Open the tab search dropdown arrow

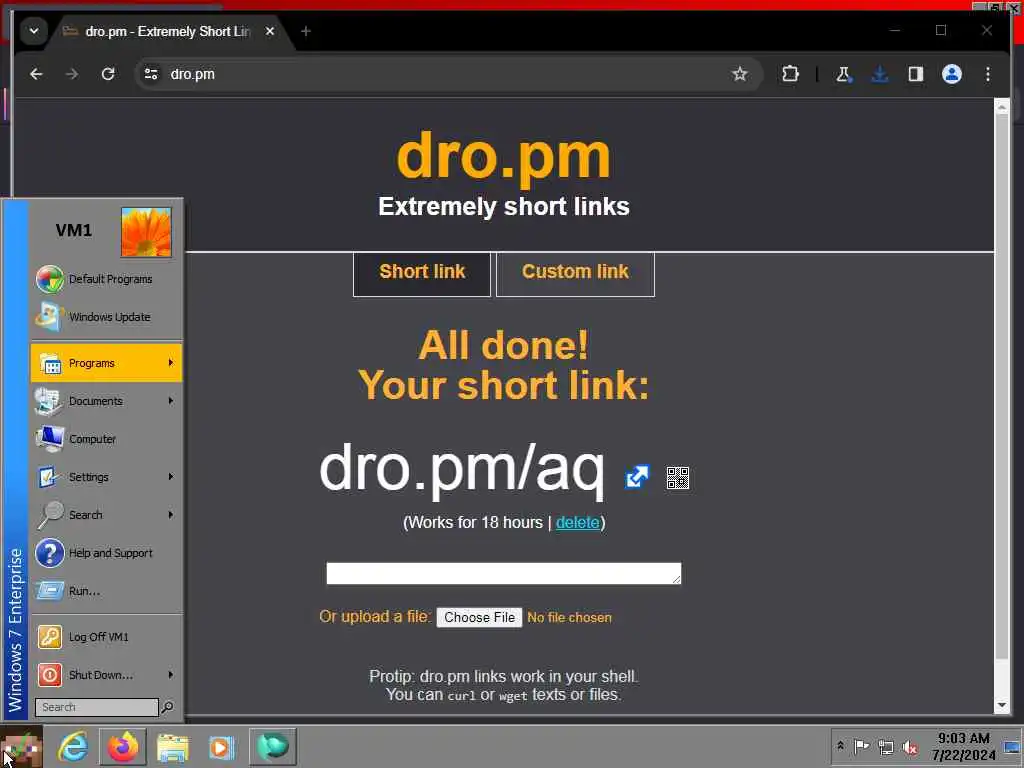click(x=34, y=31)
